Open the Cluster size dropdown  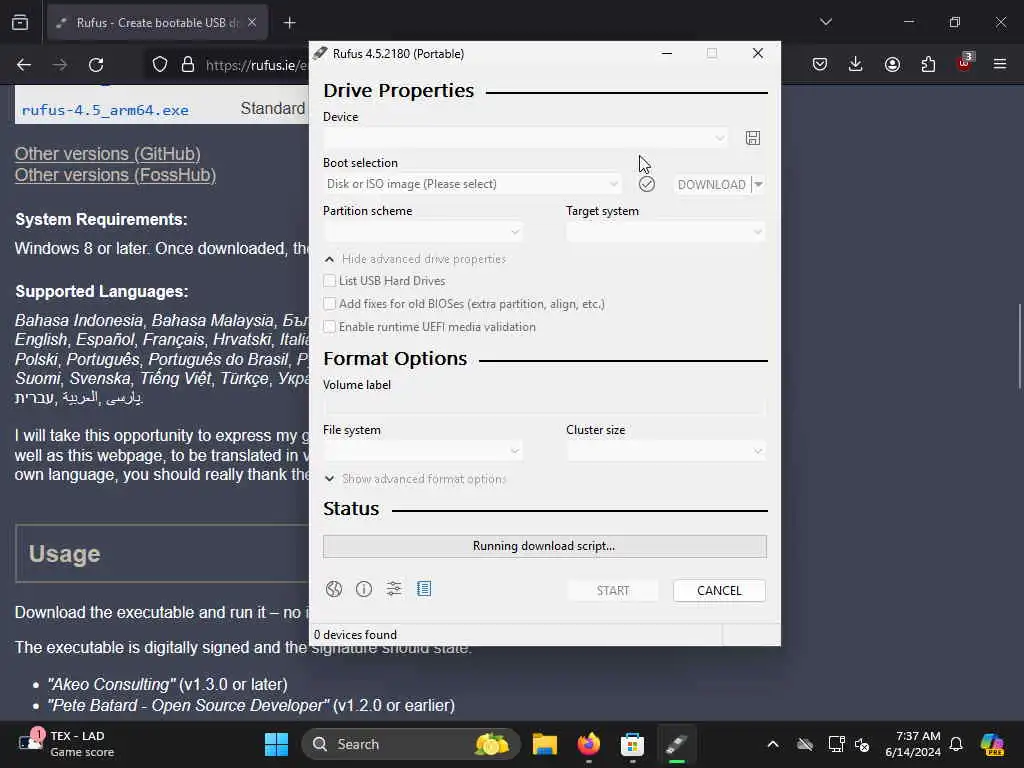pos(665,451)
